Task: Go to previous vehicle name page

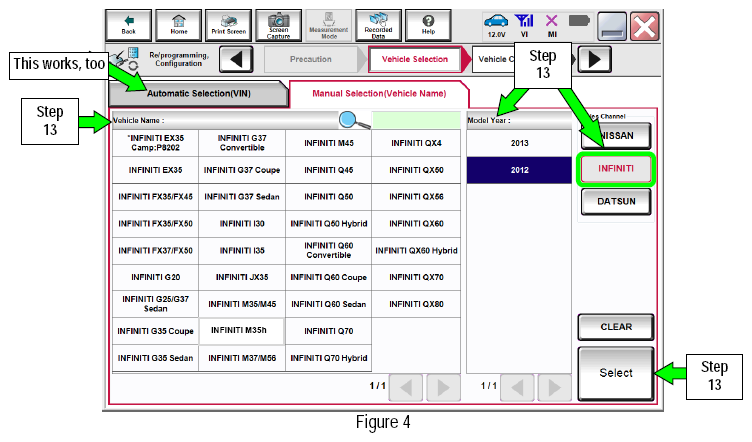Action: click(x=406, y=387)
